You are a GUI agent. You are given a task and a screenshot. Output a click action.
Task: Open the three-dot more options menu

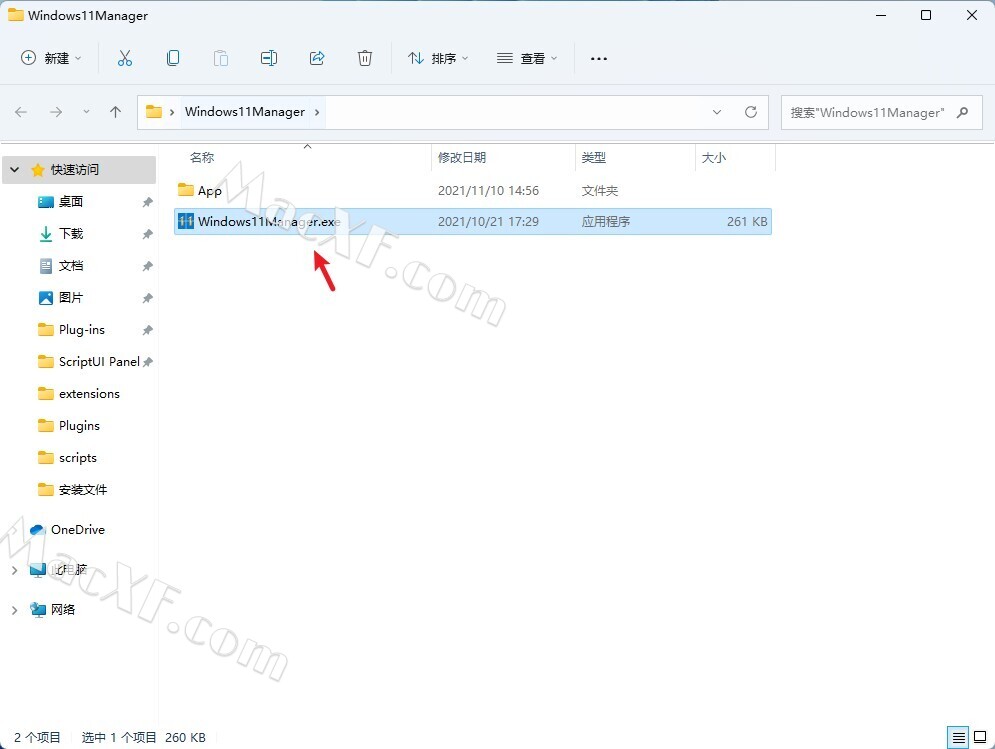598,58
